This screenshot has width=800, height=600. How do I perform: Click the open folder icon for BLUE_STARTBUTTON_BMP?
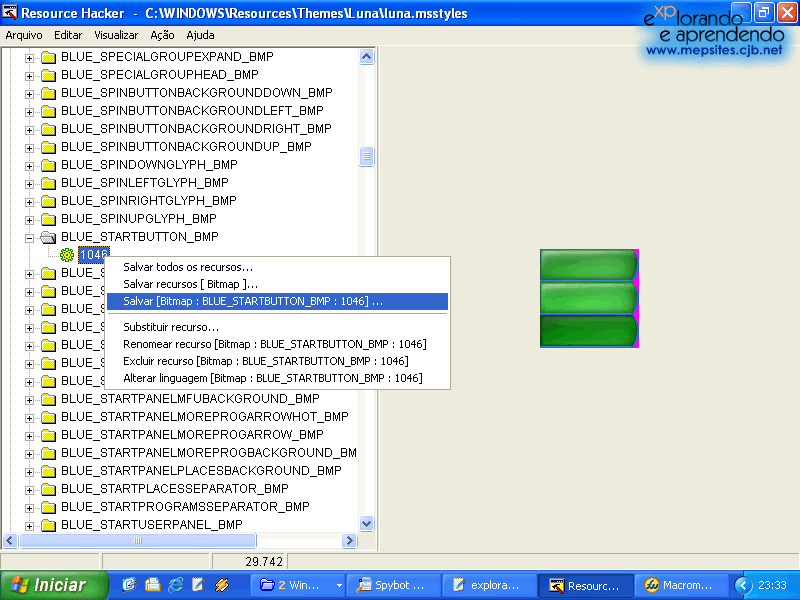point(48,237)
